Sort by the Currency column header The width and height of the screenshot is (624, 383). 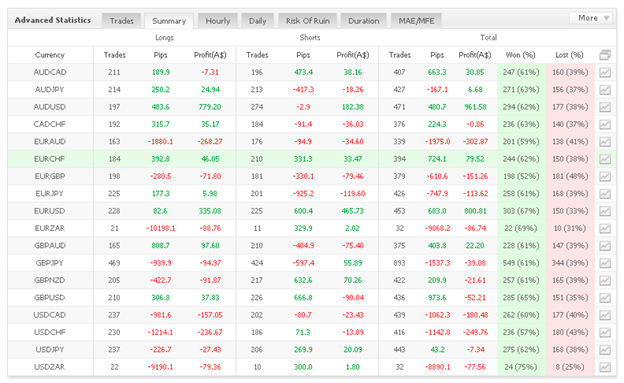point(50,55)
